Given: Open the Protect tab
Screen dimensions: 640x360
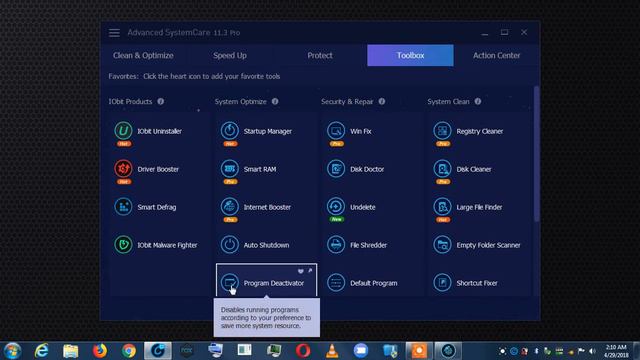Looking at the screenshot, I should [x=320, y=56].
